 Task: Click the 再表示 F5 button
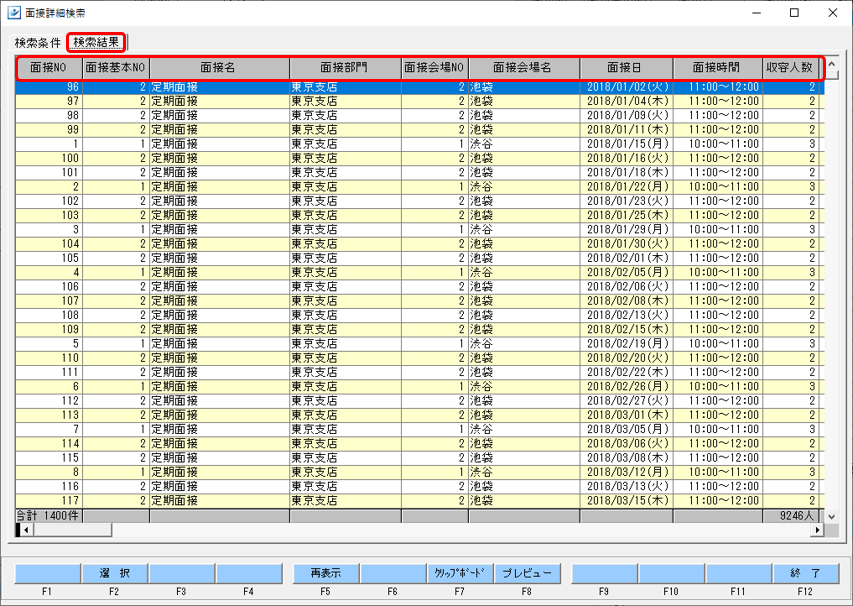pos(326,573)
